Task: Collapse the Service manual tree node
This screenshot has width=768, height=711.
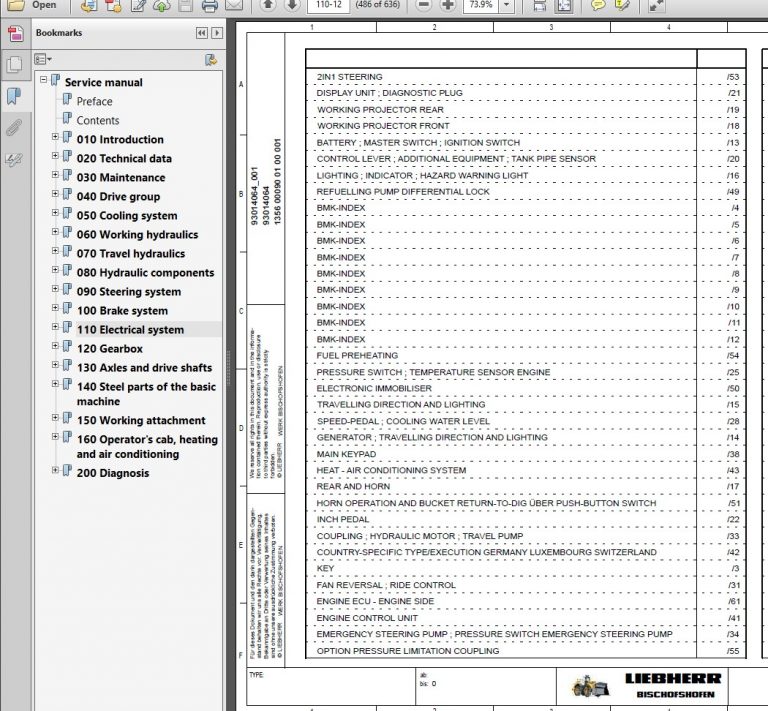Action: [x=44, y=79]
